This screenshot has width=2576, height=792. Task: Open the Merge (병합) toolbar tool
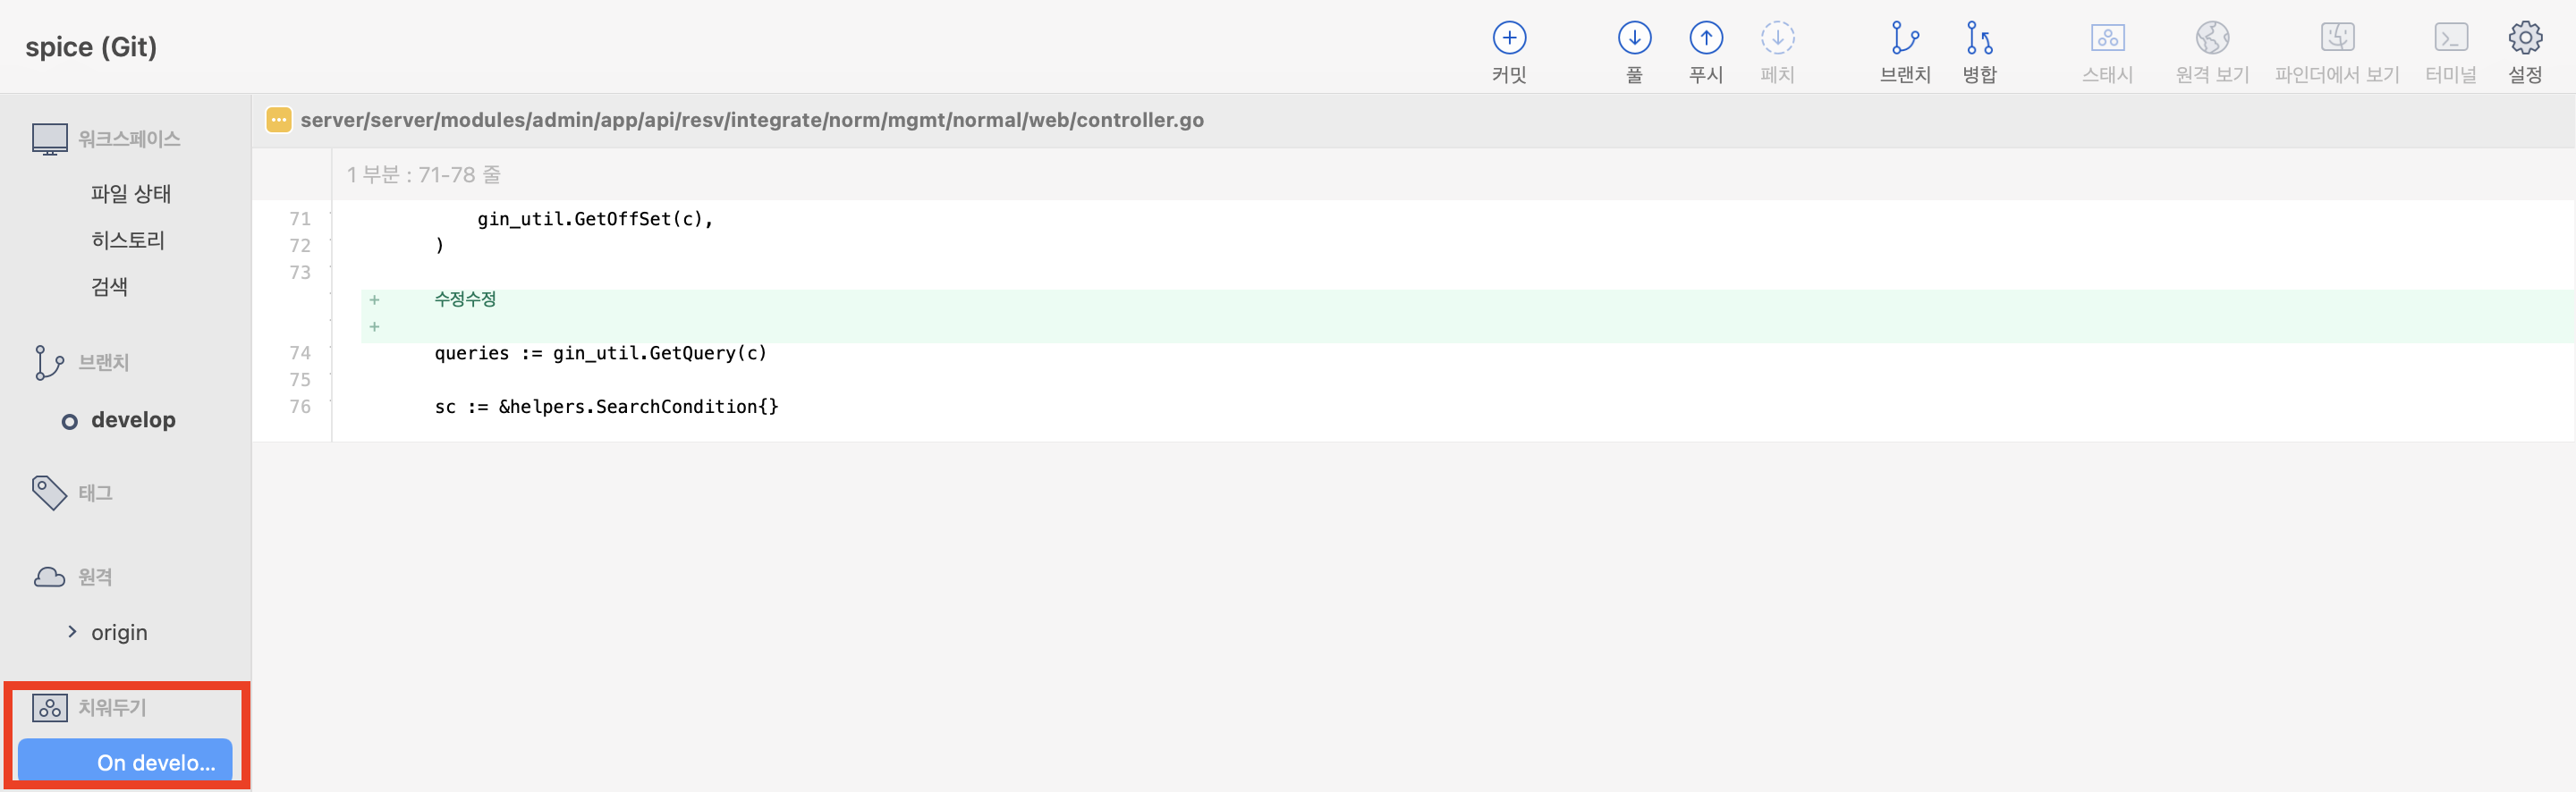tap(1979, 38)
